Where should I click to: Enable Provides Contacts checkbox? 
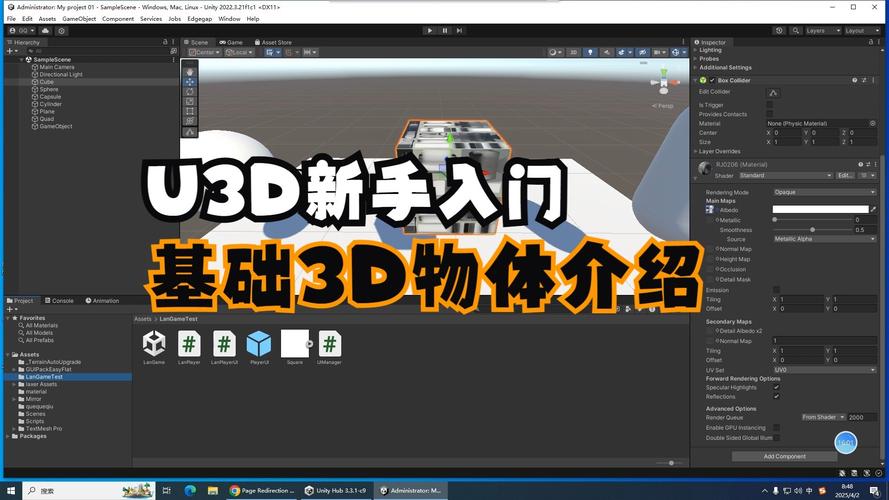click(x=769, y=114)
